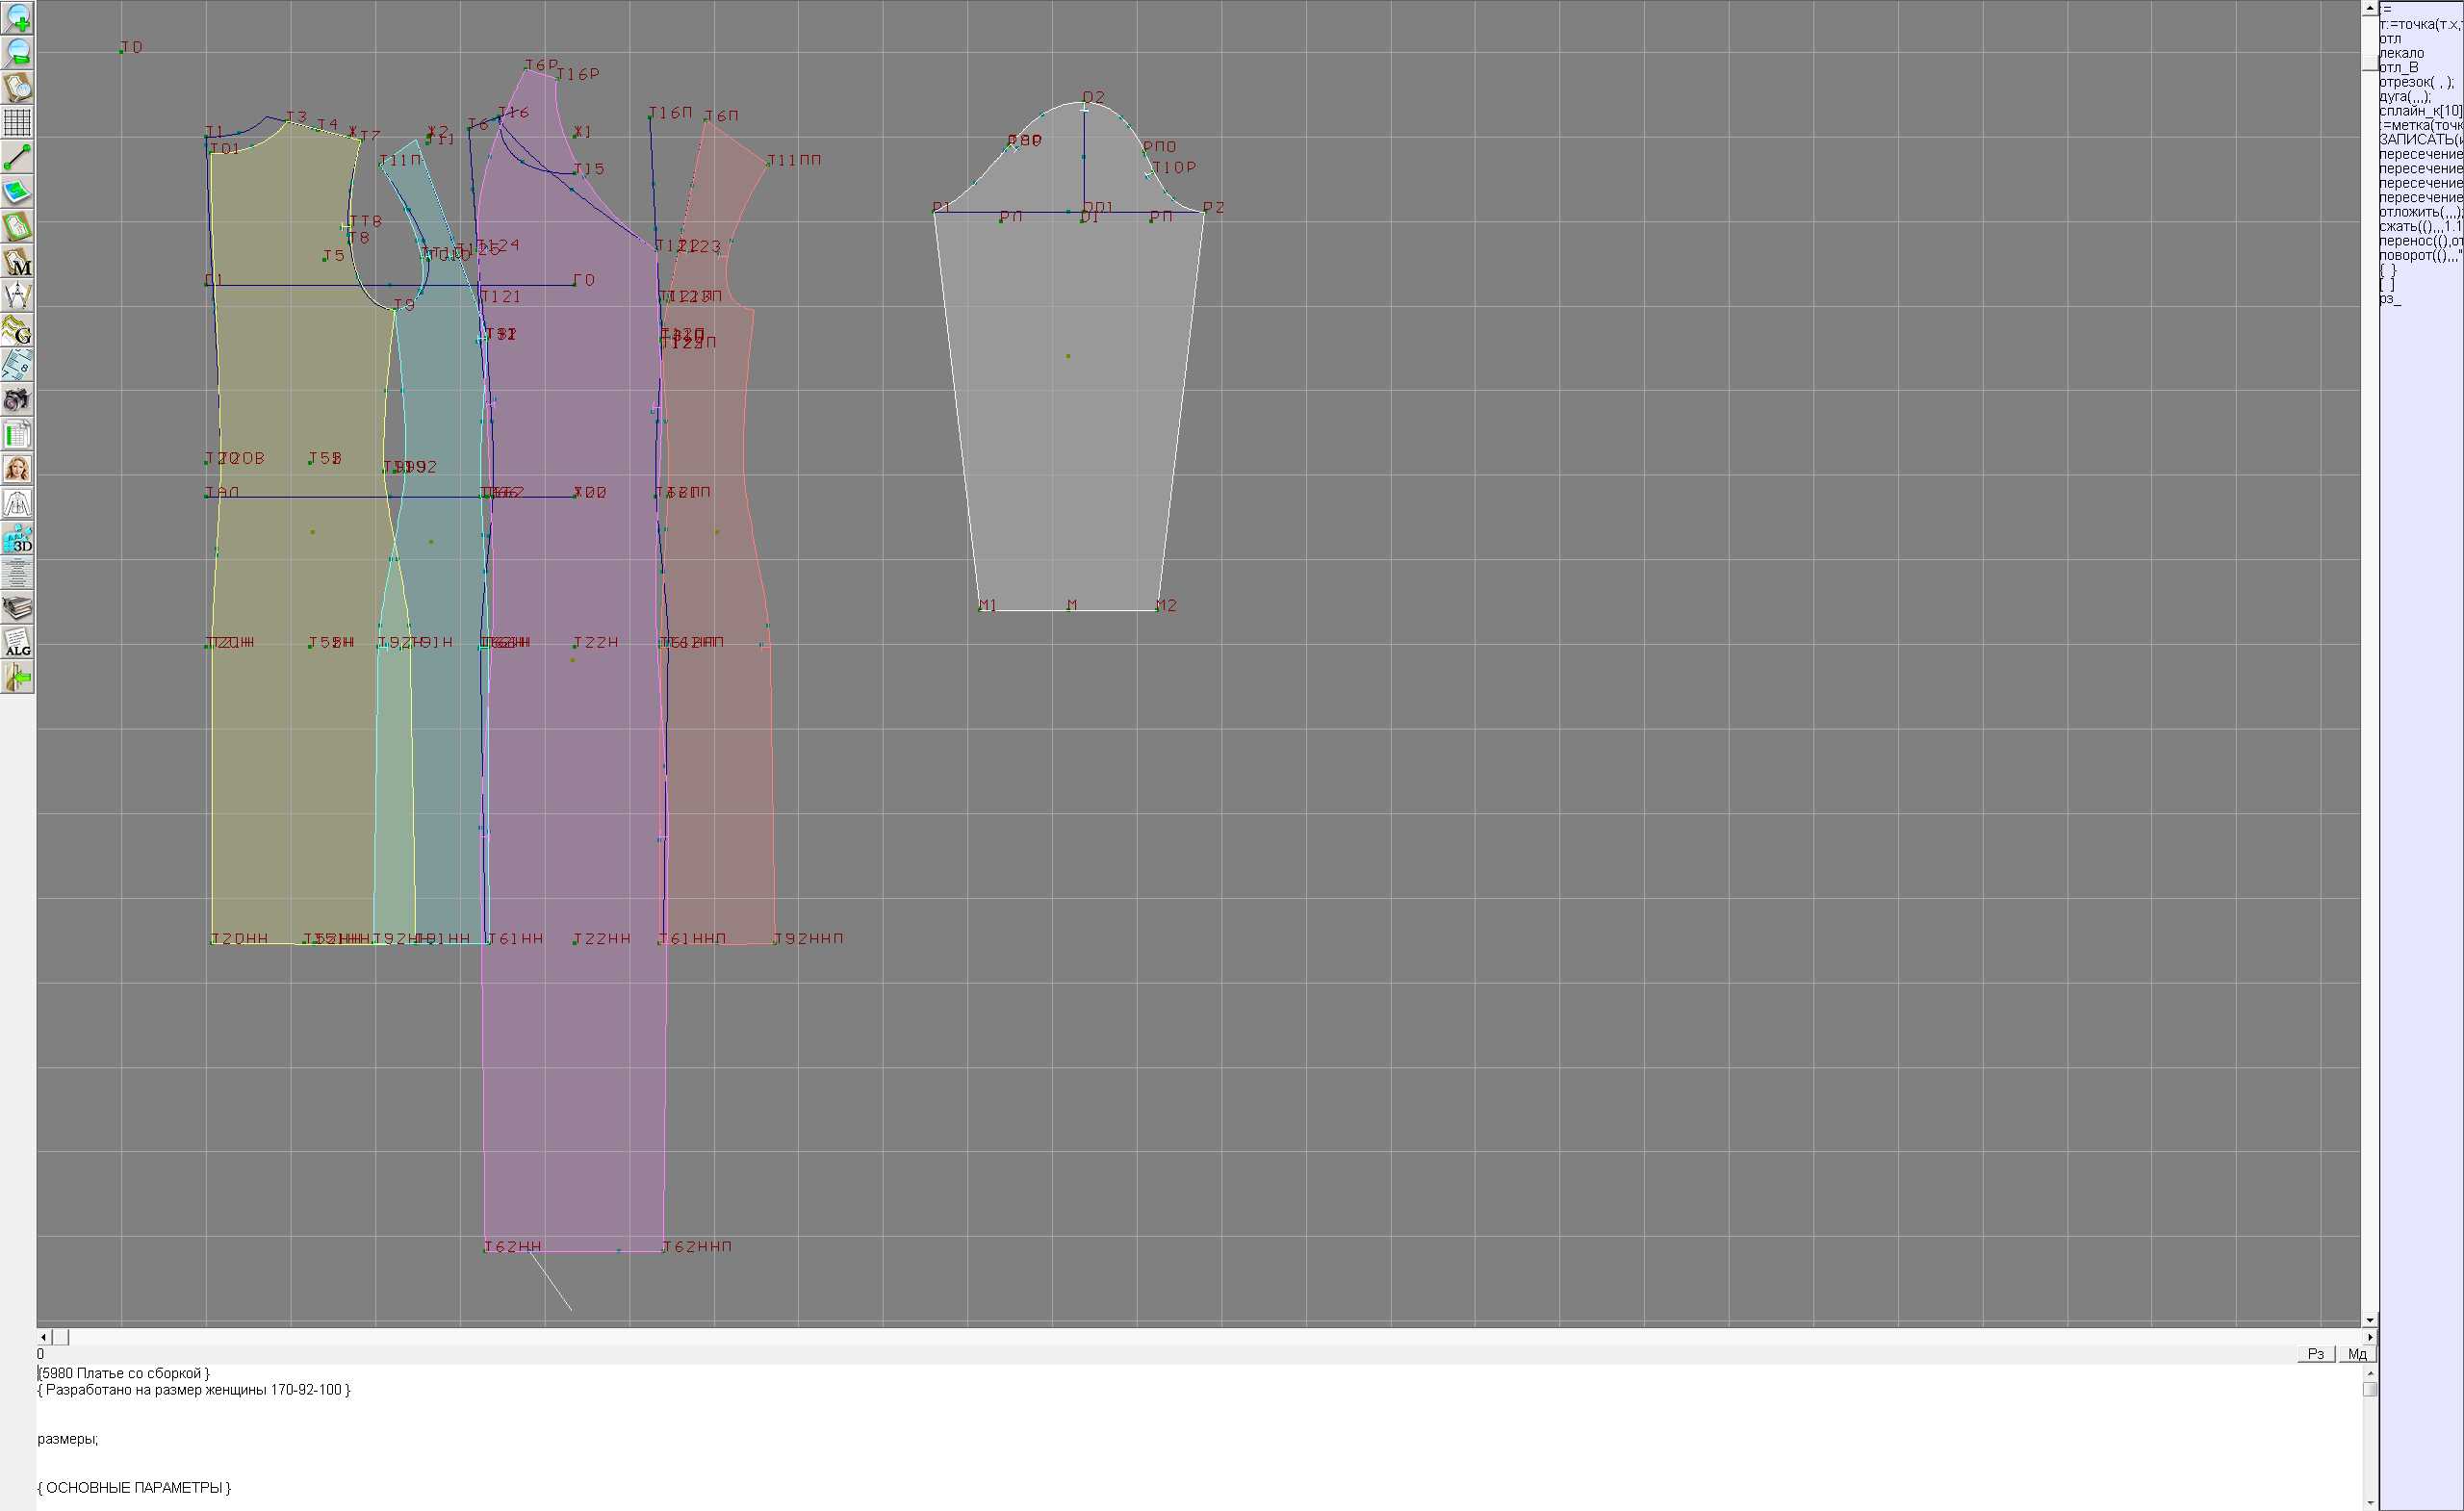Image resolution: width=2464 pixels, height=1511 pixels.
Task: Click the zoom in magnifier icon
Action: coord(17,18)
